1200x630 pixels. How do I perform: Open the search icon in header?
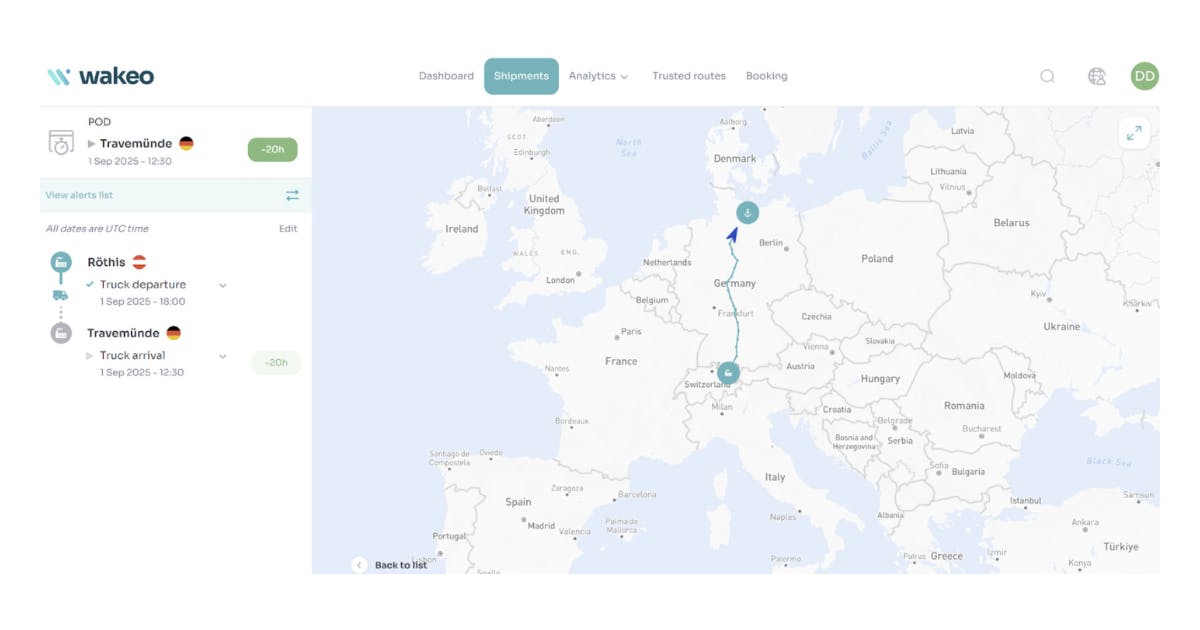coord(1047,76)
